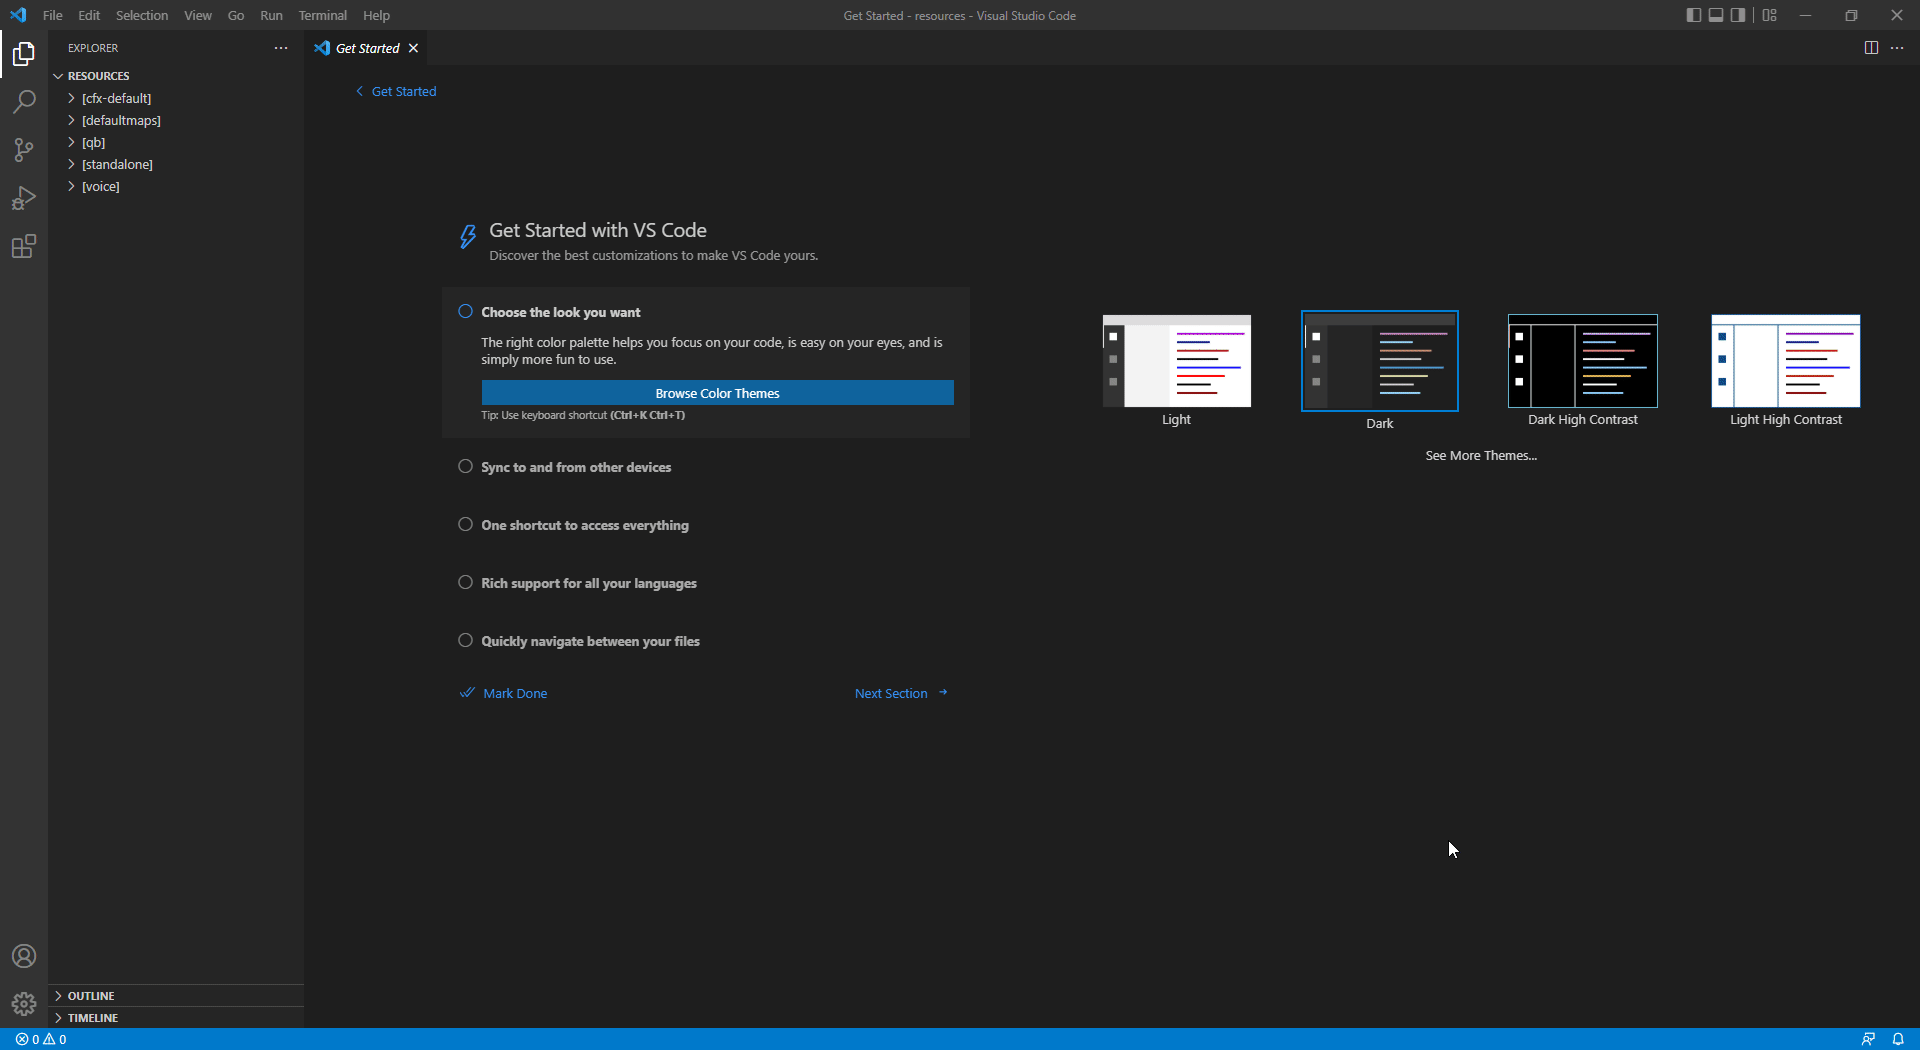Open the Extensions view
This screenshot has height=1050, width=1920.
coord(24,246)
